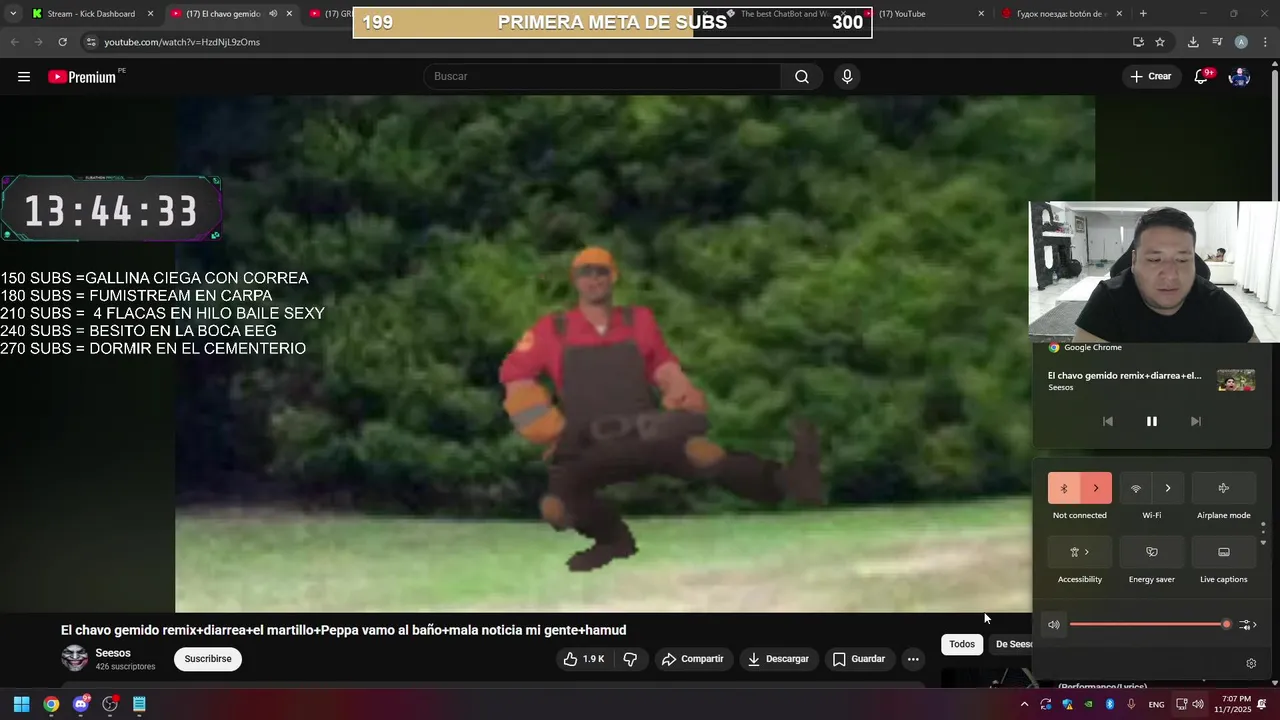Open YouTube notifications bell
1280x720 pixels.
(1202, 77)
